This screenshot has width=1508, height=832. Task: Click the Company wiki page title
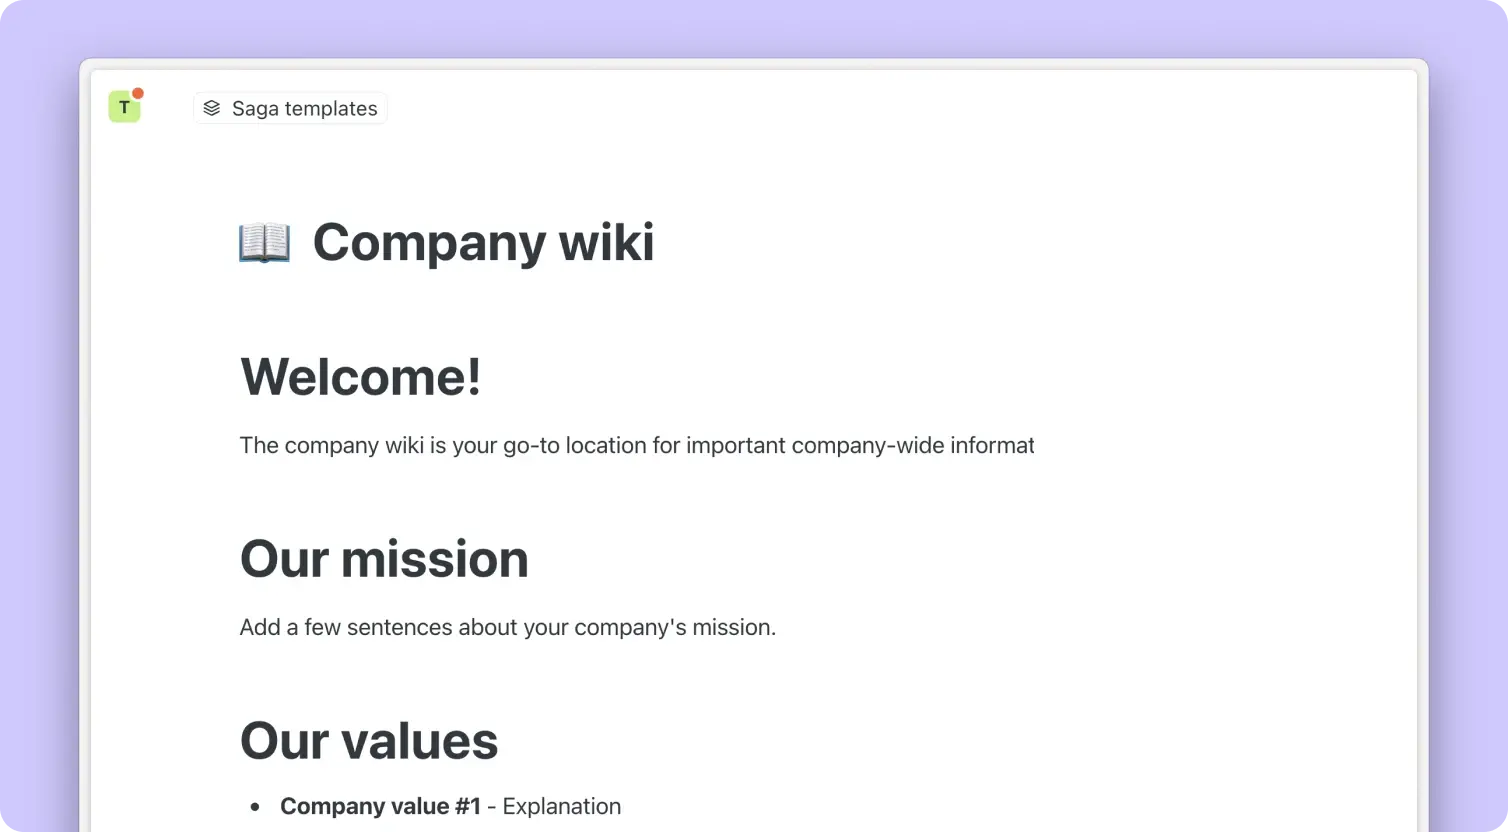pos(483,243)
